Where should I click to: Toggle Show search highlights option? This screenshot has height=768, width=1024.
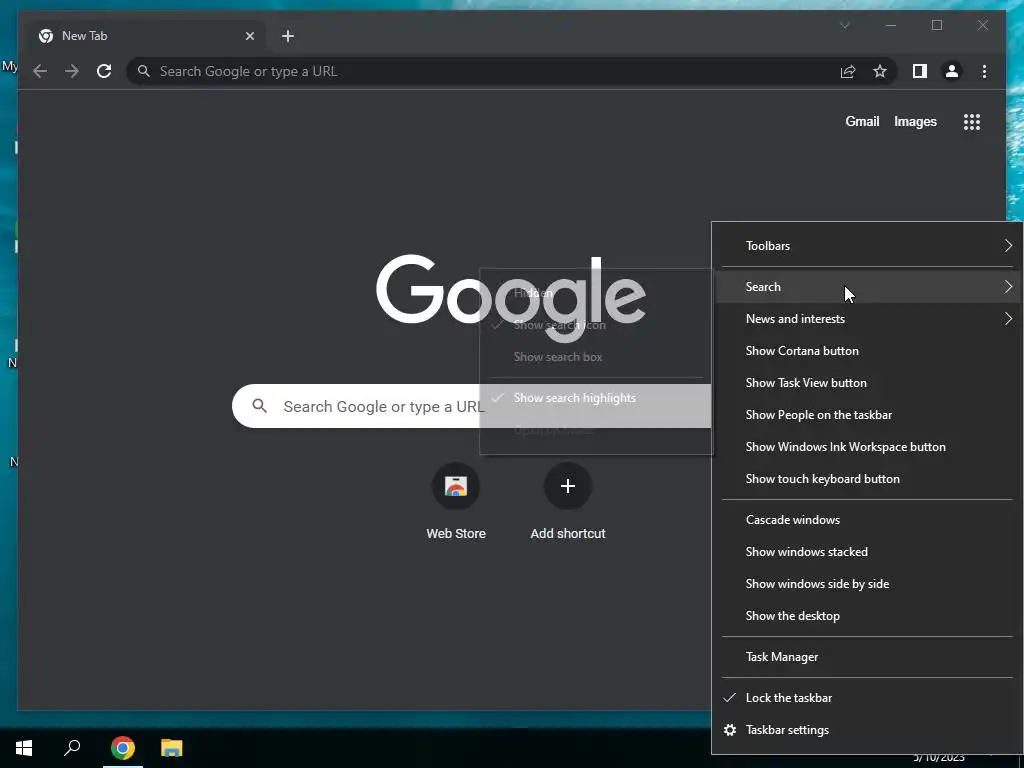[x=596, y=398]
